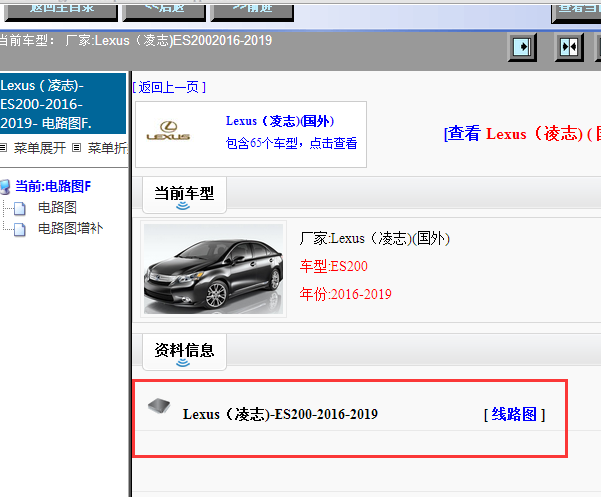The height and width of the screenshot is (497, 601).
Task: Select the 资料信息 tab
Action: pos(184,352)
